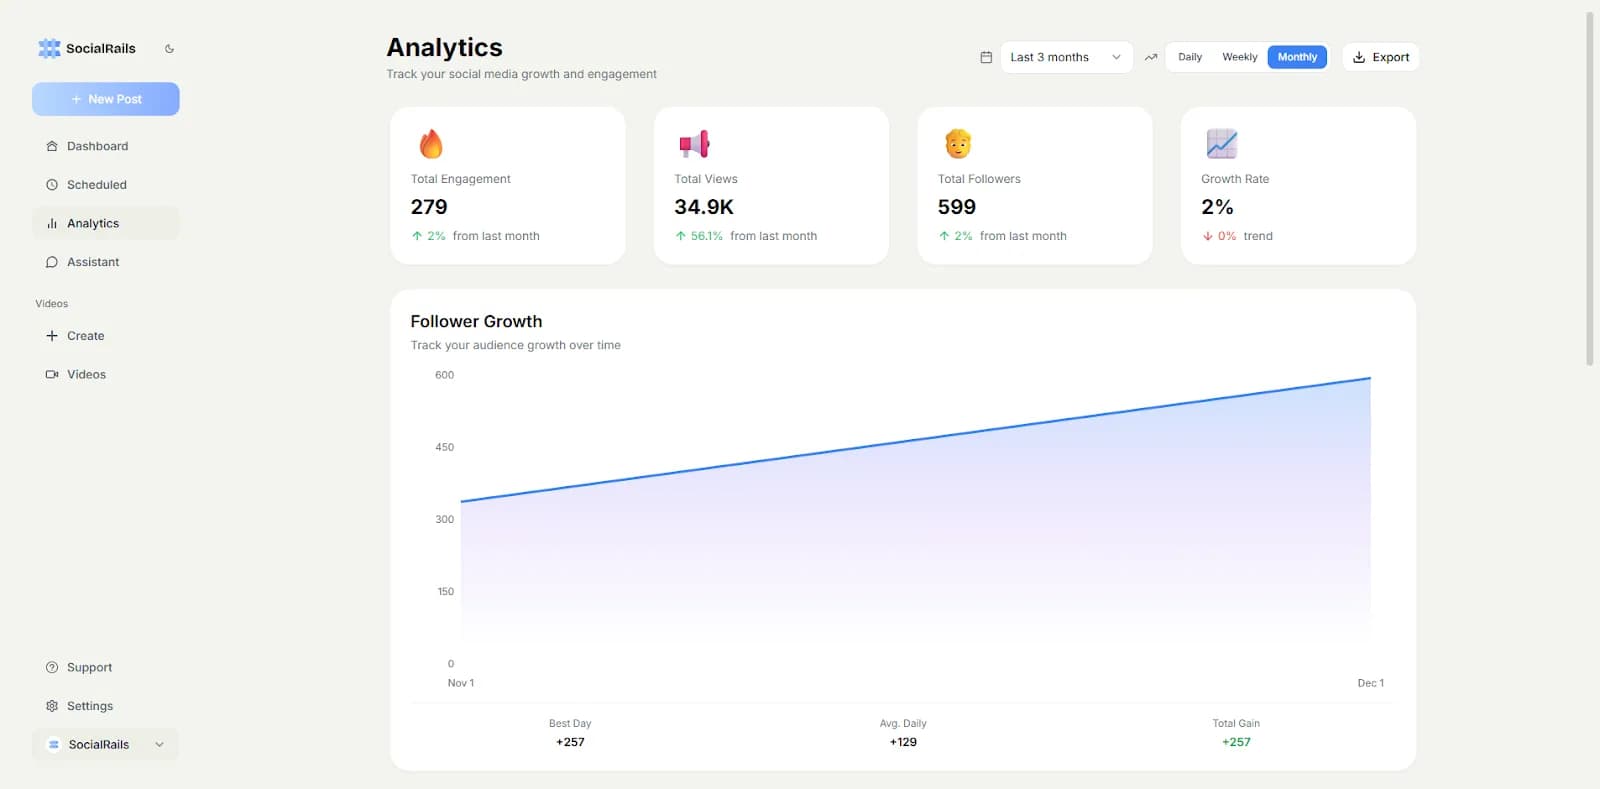Click the calendar icon near date range
Image resolution: width=1600 pixels, height=789 pixels.
tap(986, 57)
